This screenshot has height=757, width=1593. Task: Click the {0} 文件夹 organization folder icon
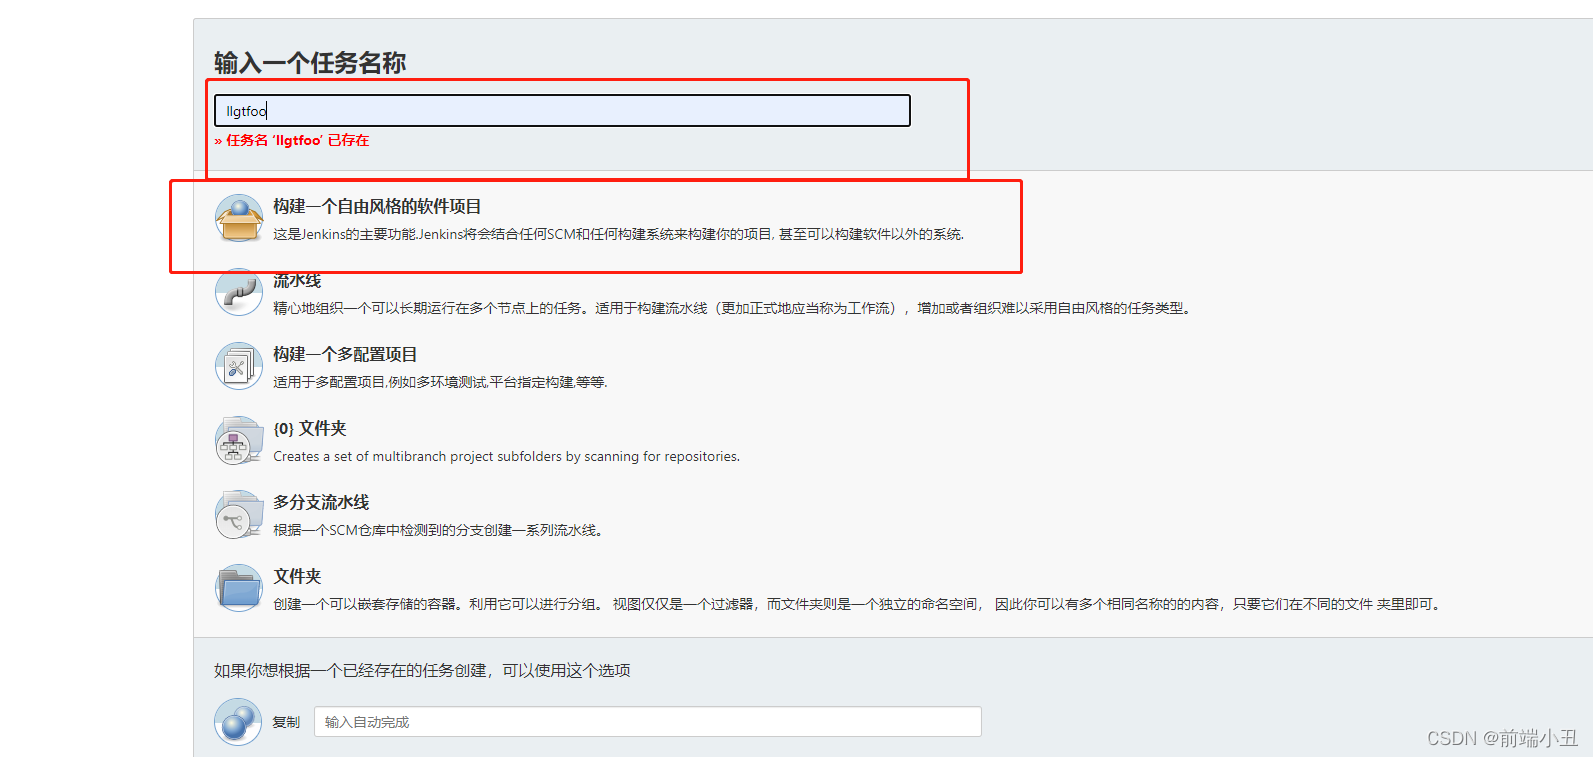pyautogui.click(x=239, y=440)
